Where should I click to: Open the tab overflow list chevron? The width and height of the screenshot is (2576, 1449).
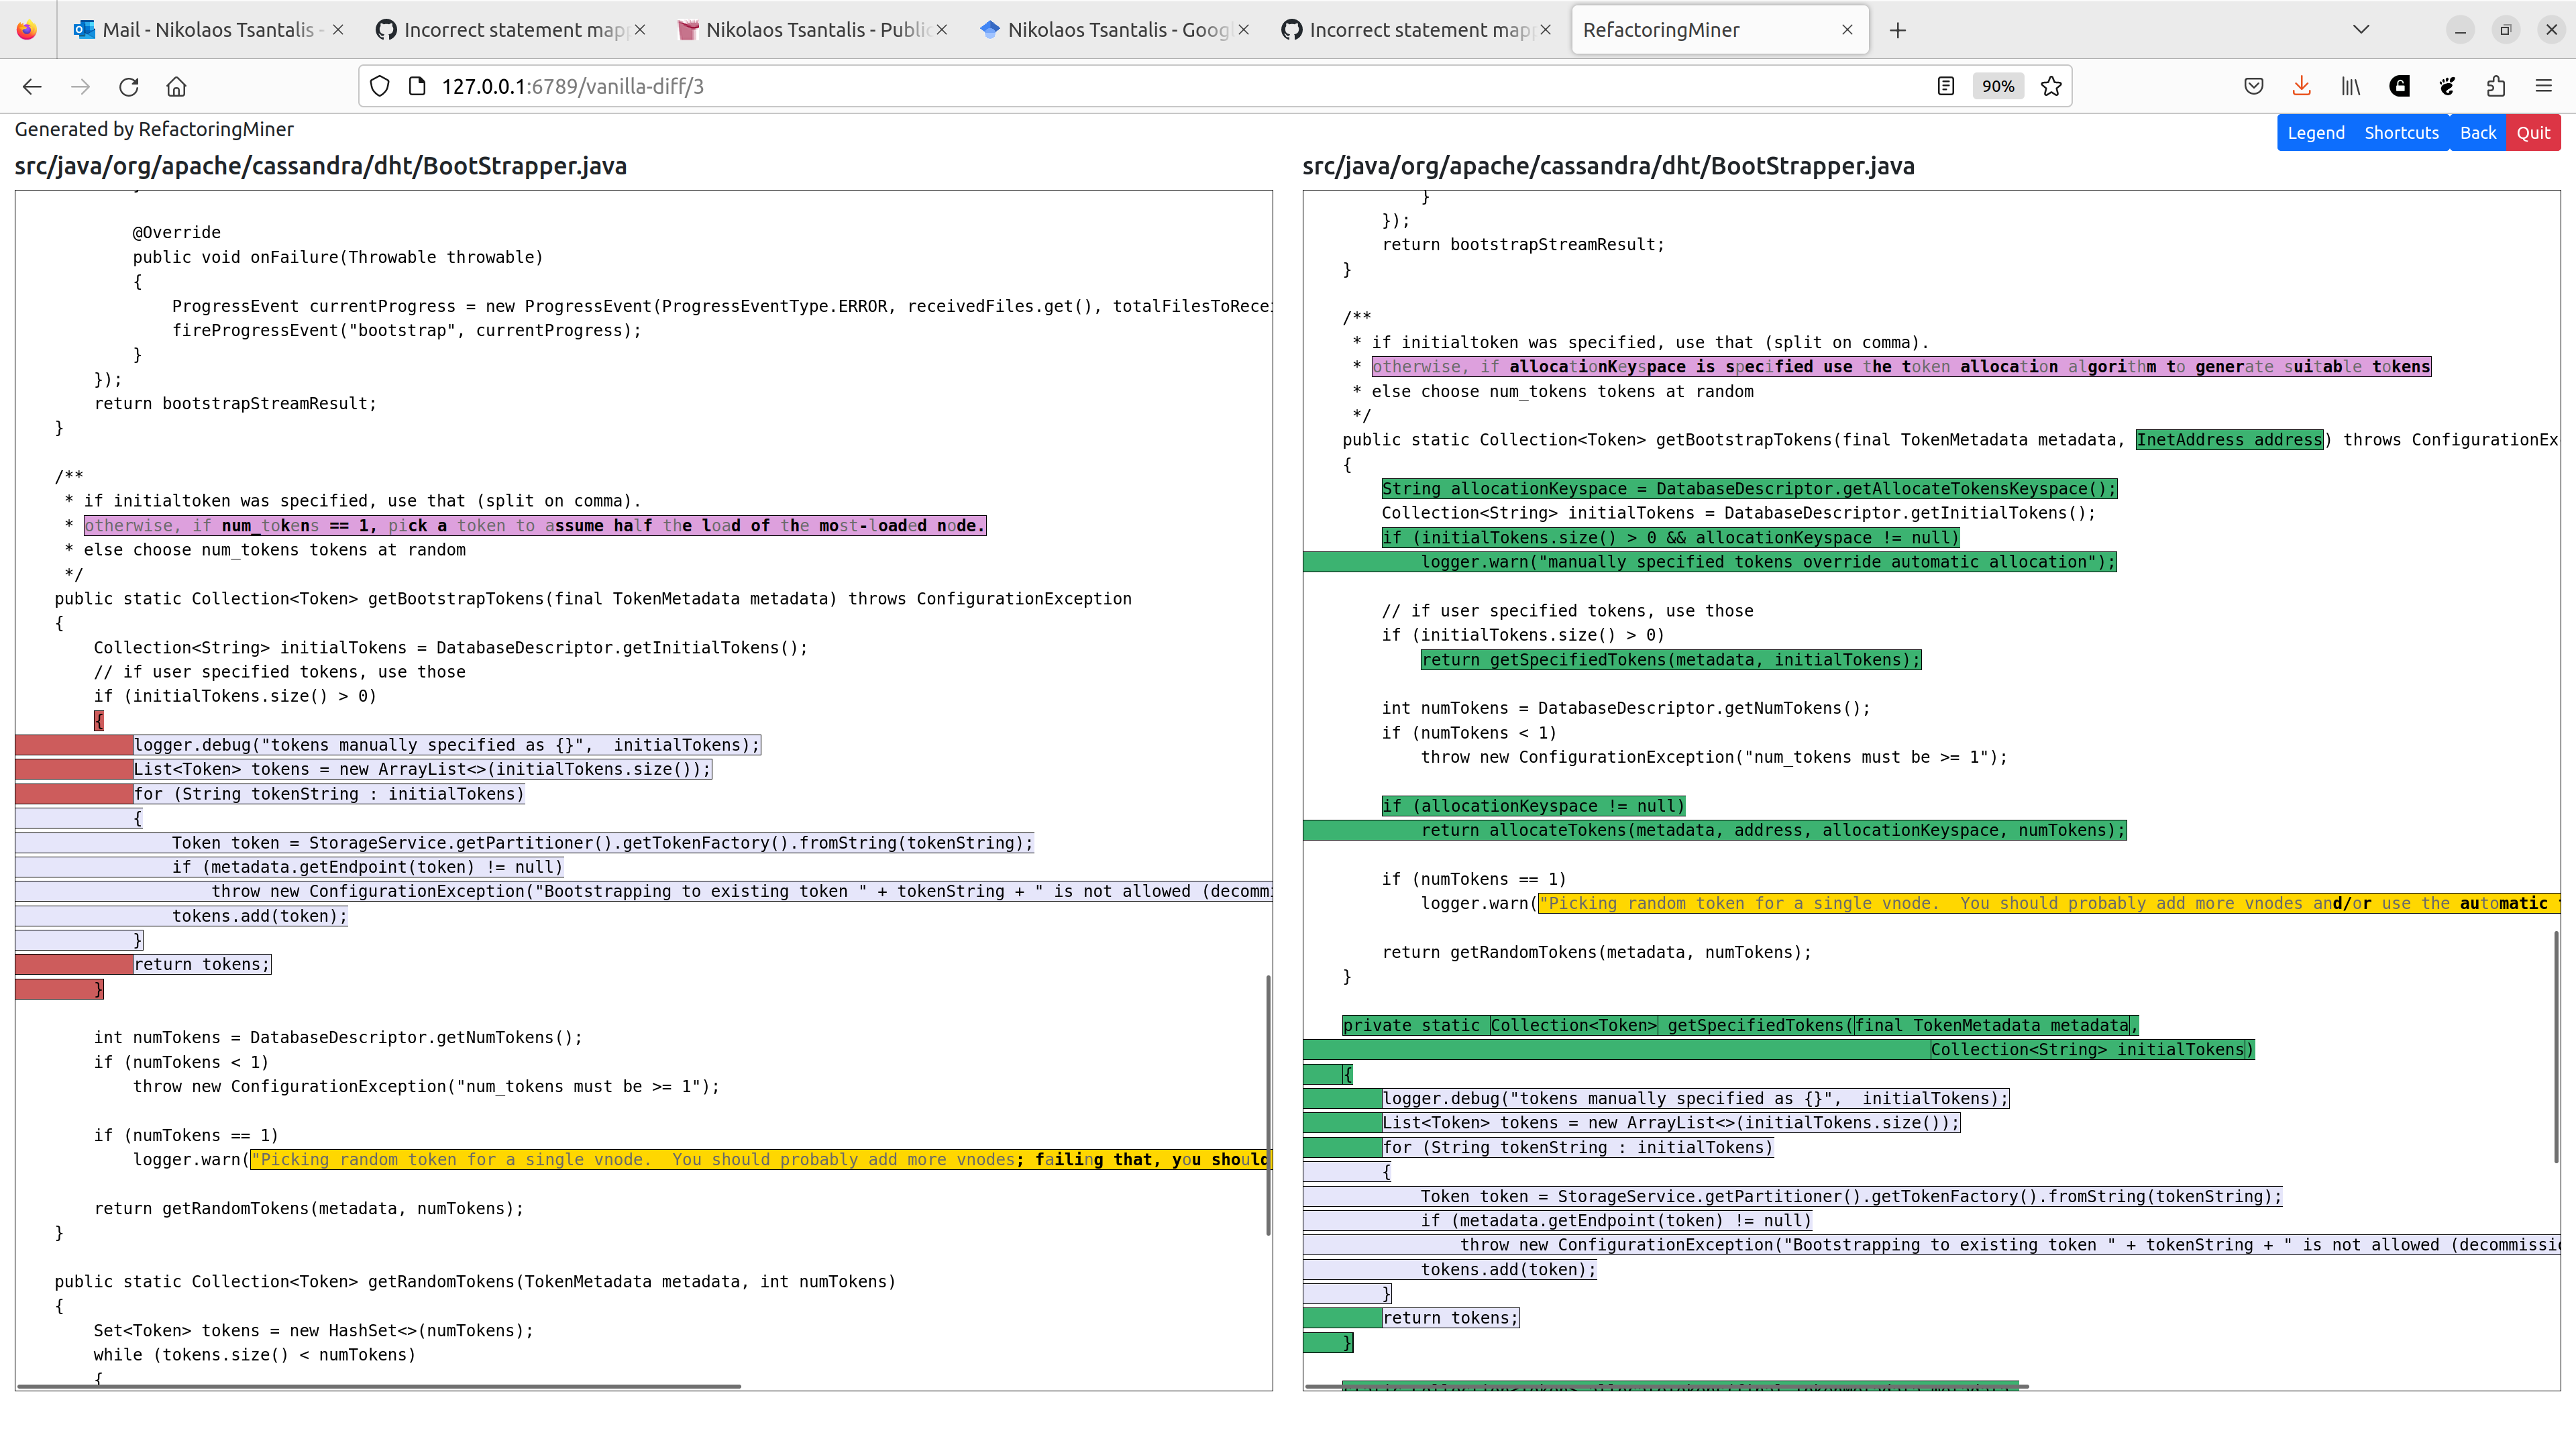2361,29
